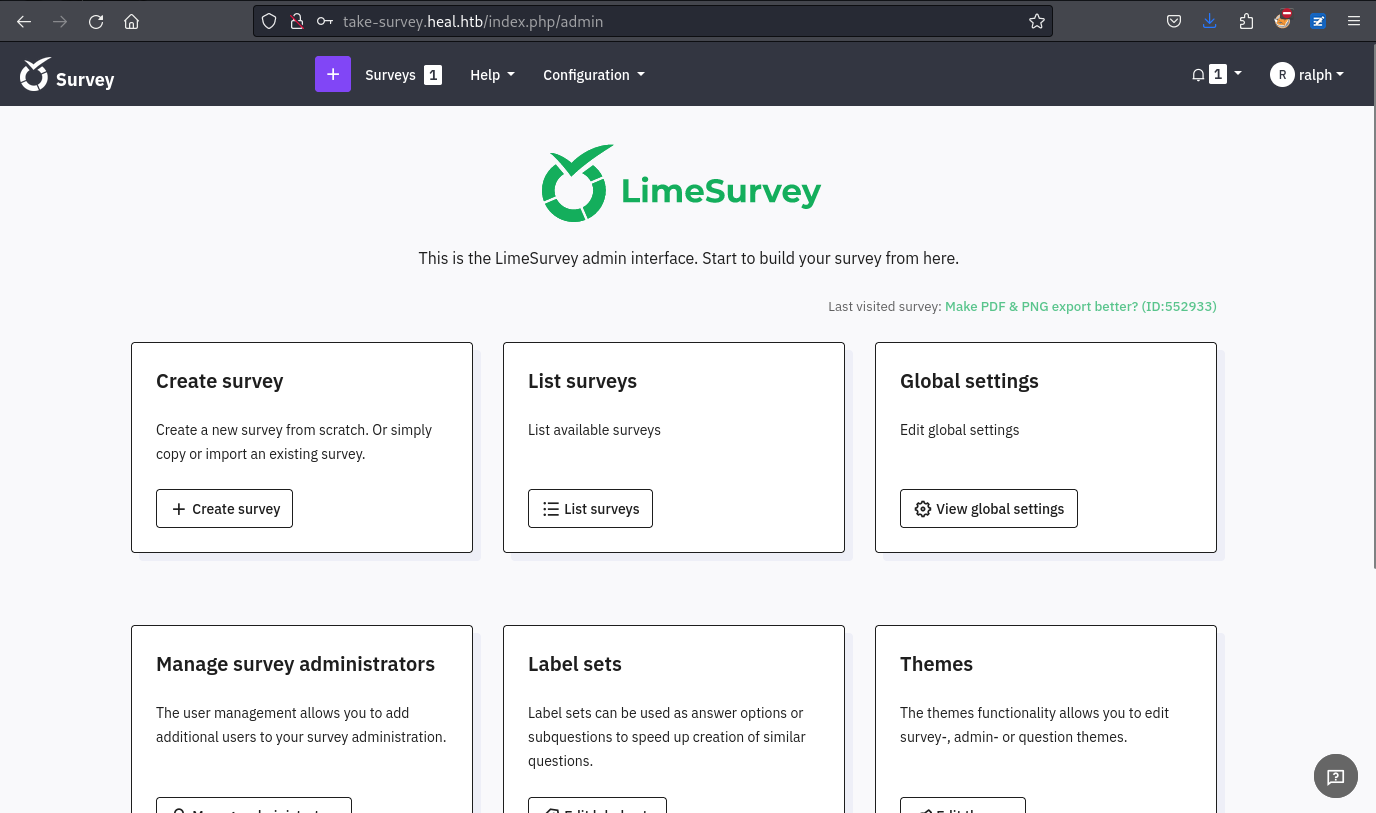Click the List surveys button

[x=590, y=508]
